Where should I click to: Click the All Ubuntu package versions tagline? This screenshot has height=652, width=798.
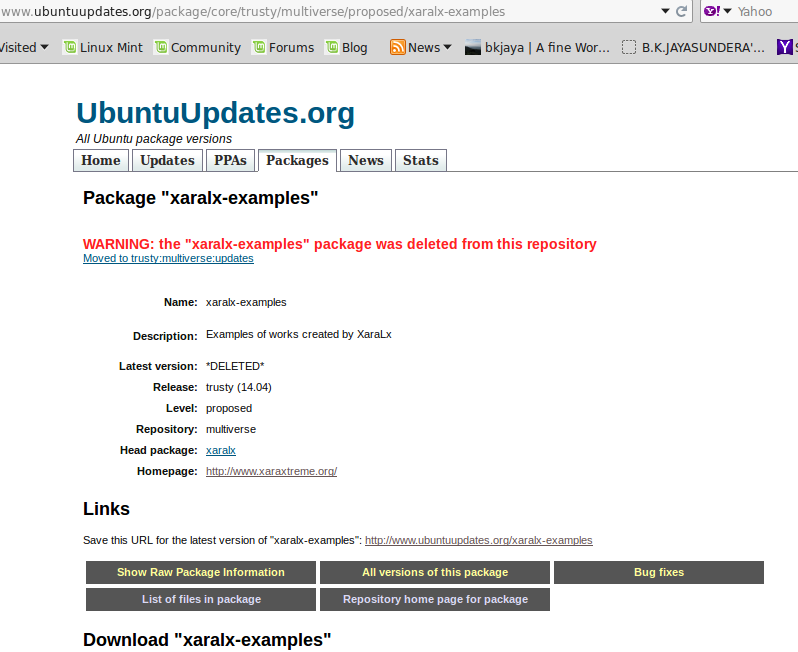[x=154, y=139]
